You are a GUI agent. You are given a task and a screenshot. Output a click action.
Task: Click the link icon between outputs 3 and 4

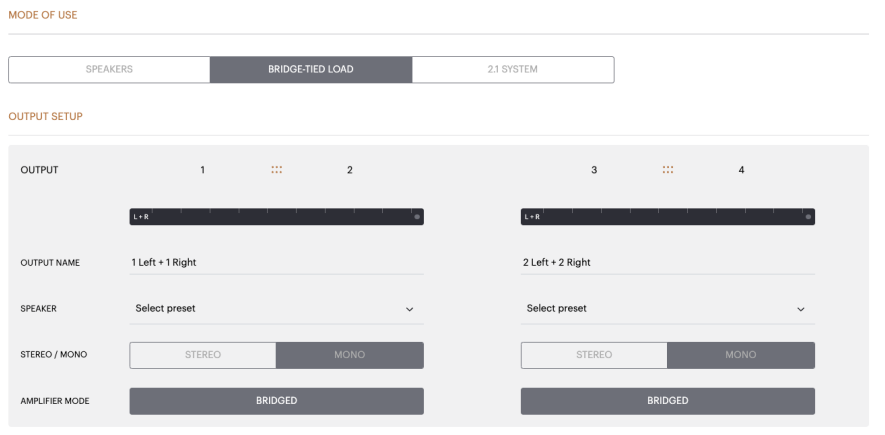pyautogui.click(x=668, y=170)
